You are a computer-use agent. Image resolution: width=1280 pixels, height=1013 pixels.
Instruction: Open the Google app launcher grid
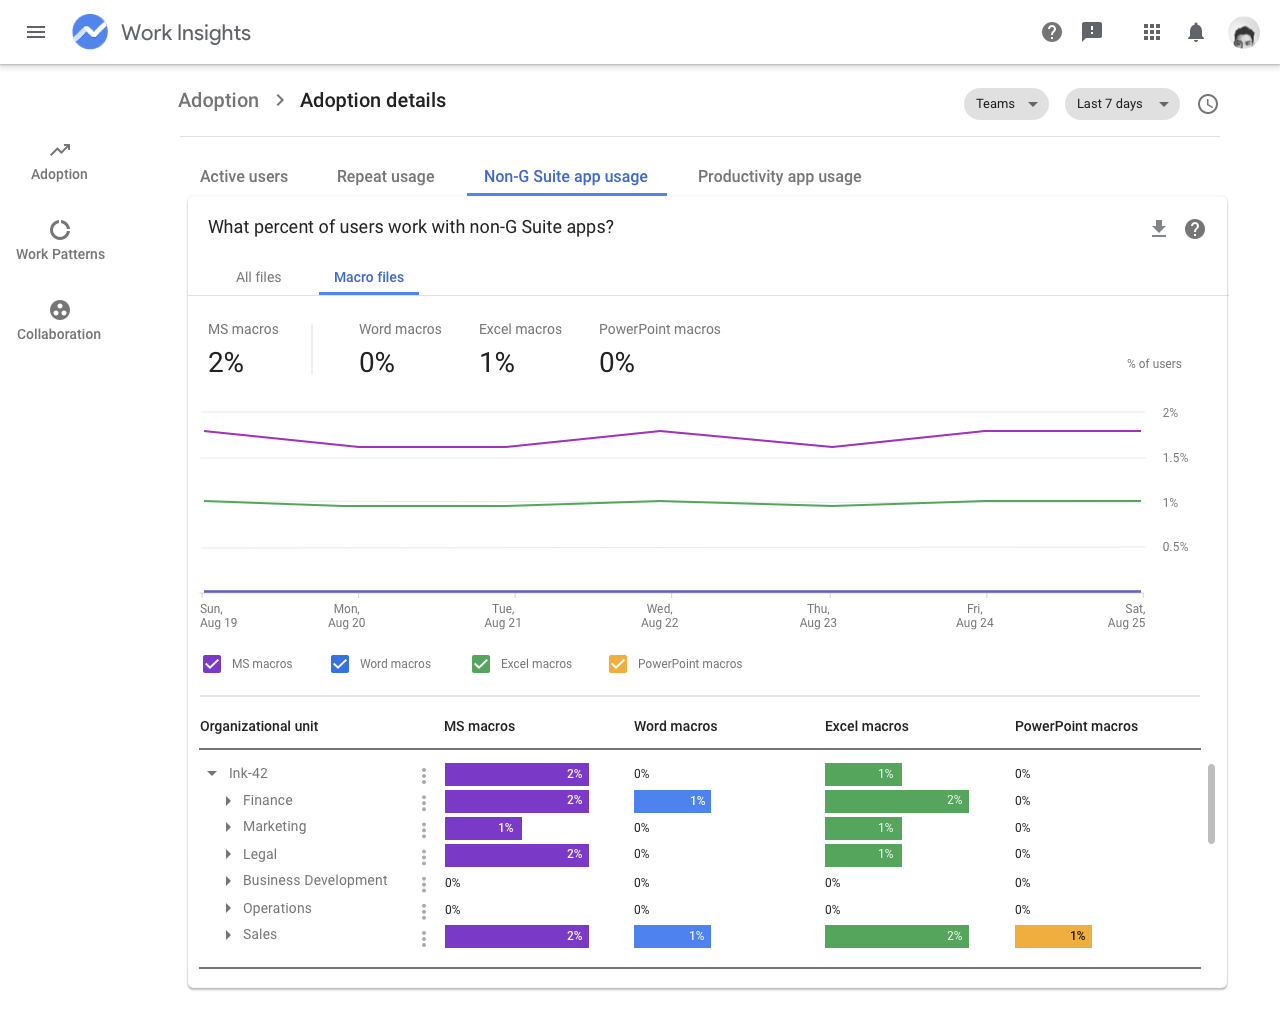[1151, 32]
